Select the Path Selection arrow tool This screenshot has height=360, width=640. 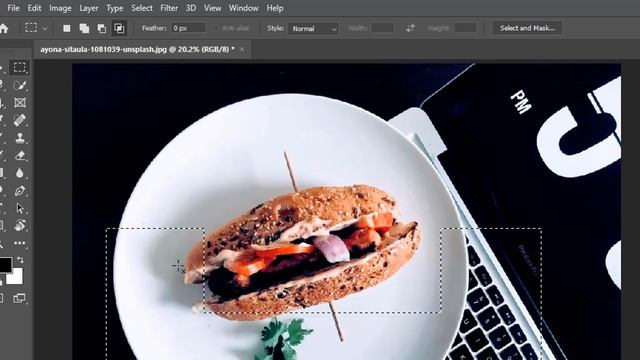(20, 208)
